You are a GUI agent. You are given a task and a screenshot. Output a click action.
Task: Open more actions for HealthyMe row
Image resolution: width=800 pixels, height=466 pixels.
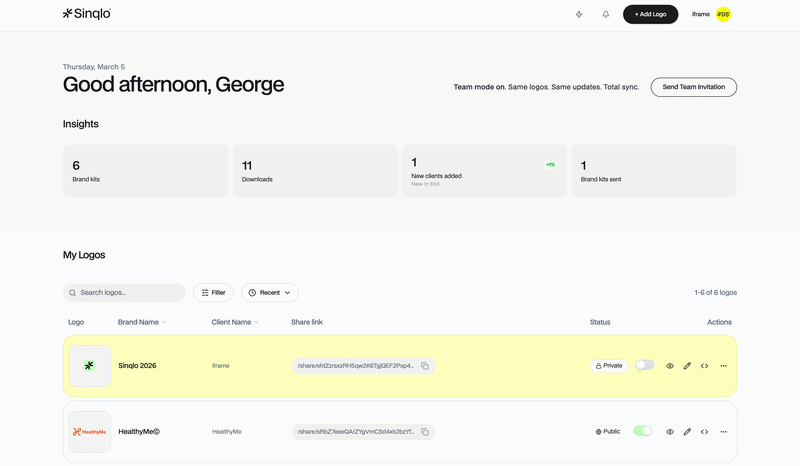[x=724, y=432]
